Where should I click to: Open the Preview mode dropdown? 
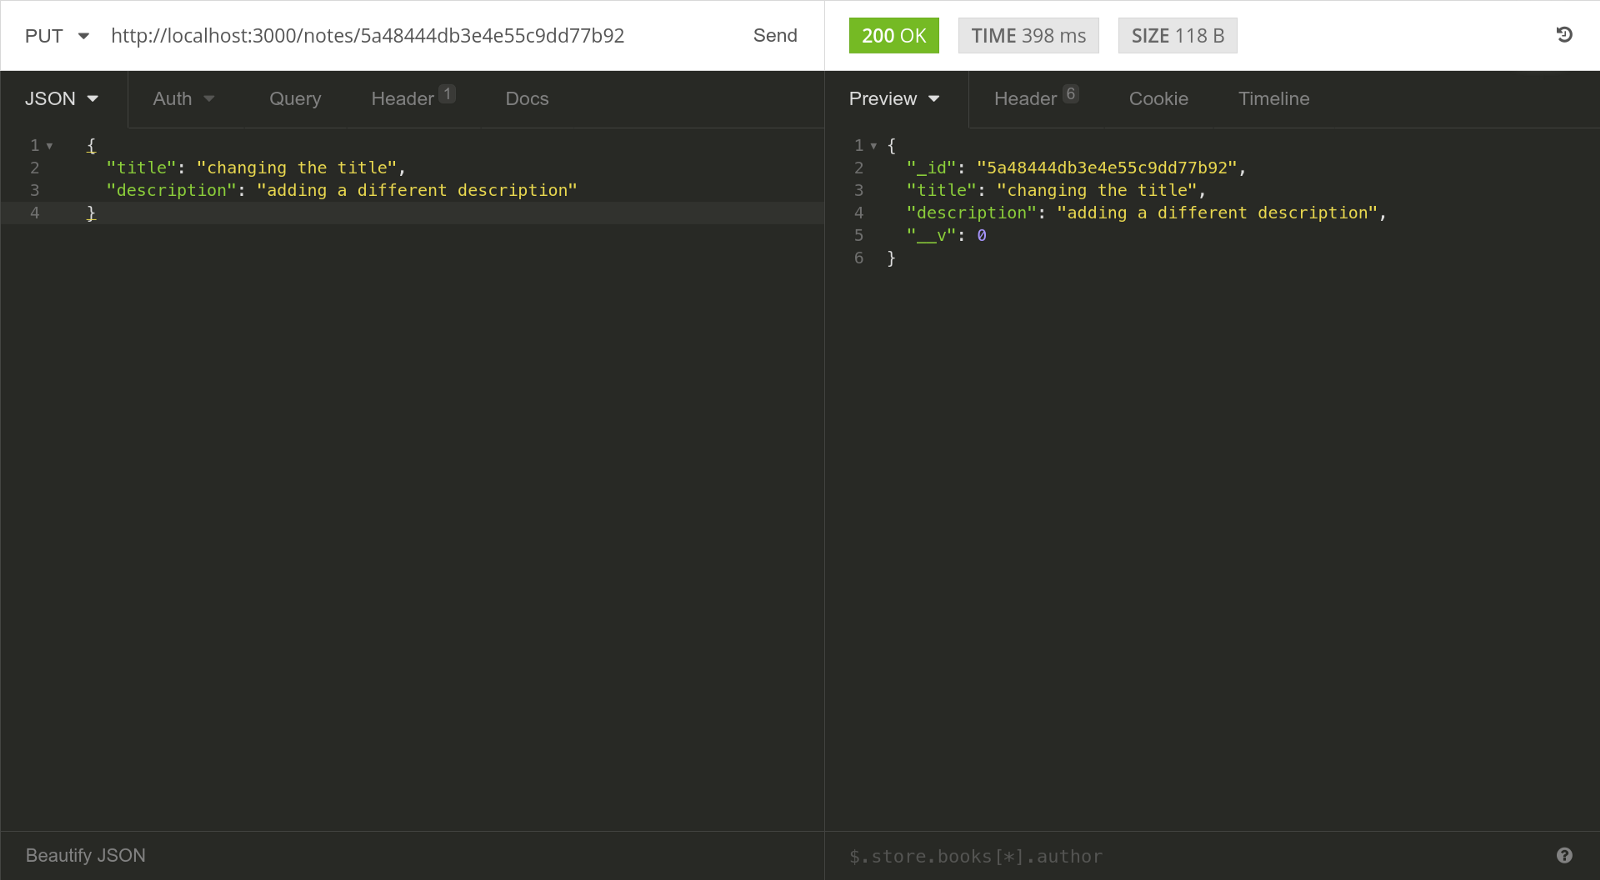(894, 99)
